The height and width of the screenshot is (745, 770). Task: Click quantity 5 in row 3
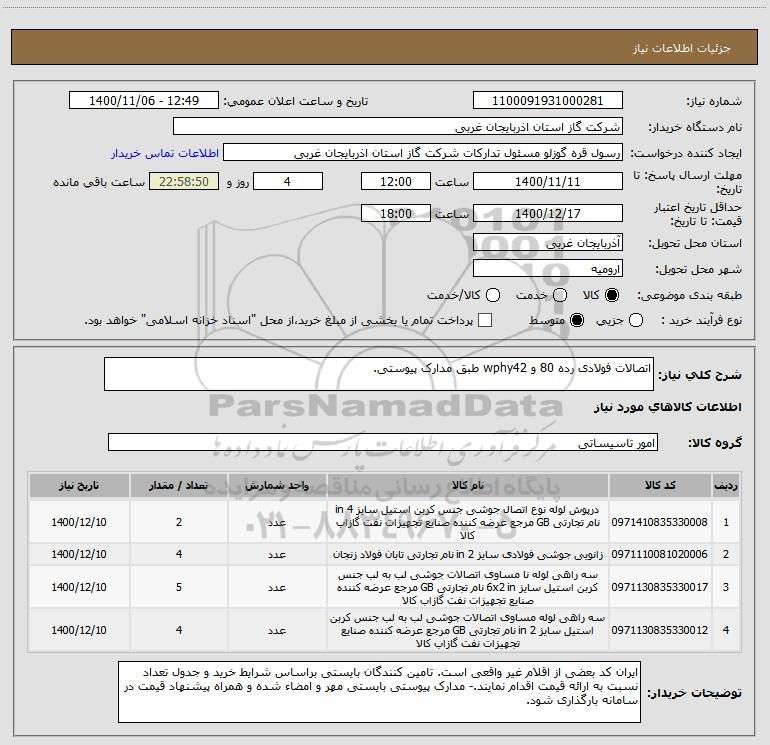coord(179,587)
